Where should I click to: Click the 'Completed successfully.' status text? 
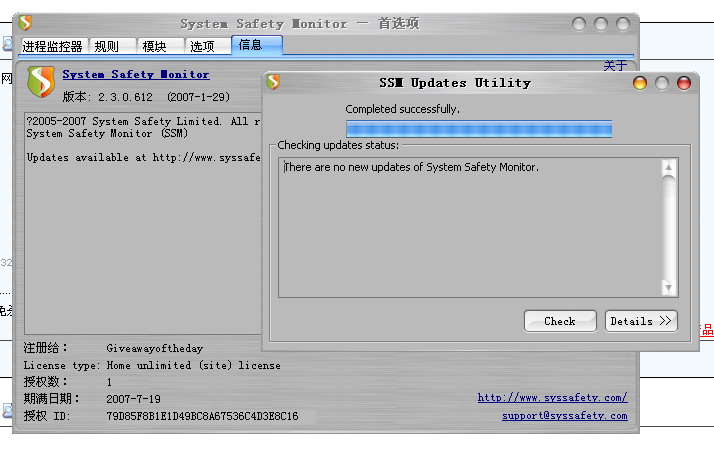[403, 109]
